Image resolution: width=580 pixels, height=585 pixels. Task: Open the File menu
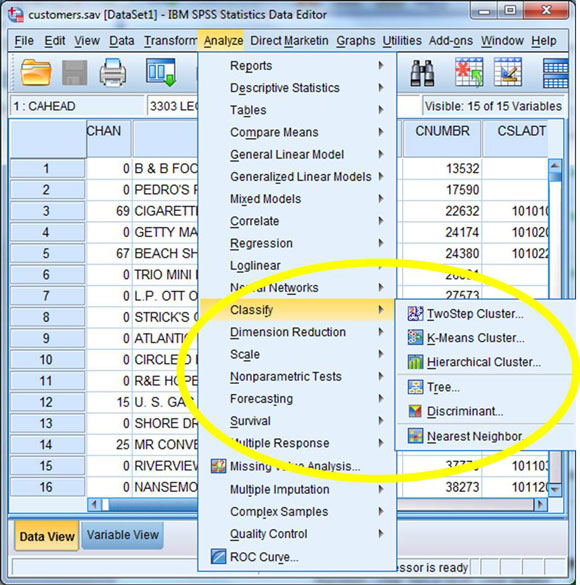click(24, 41)
